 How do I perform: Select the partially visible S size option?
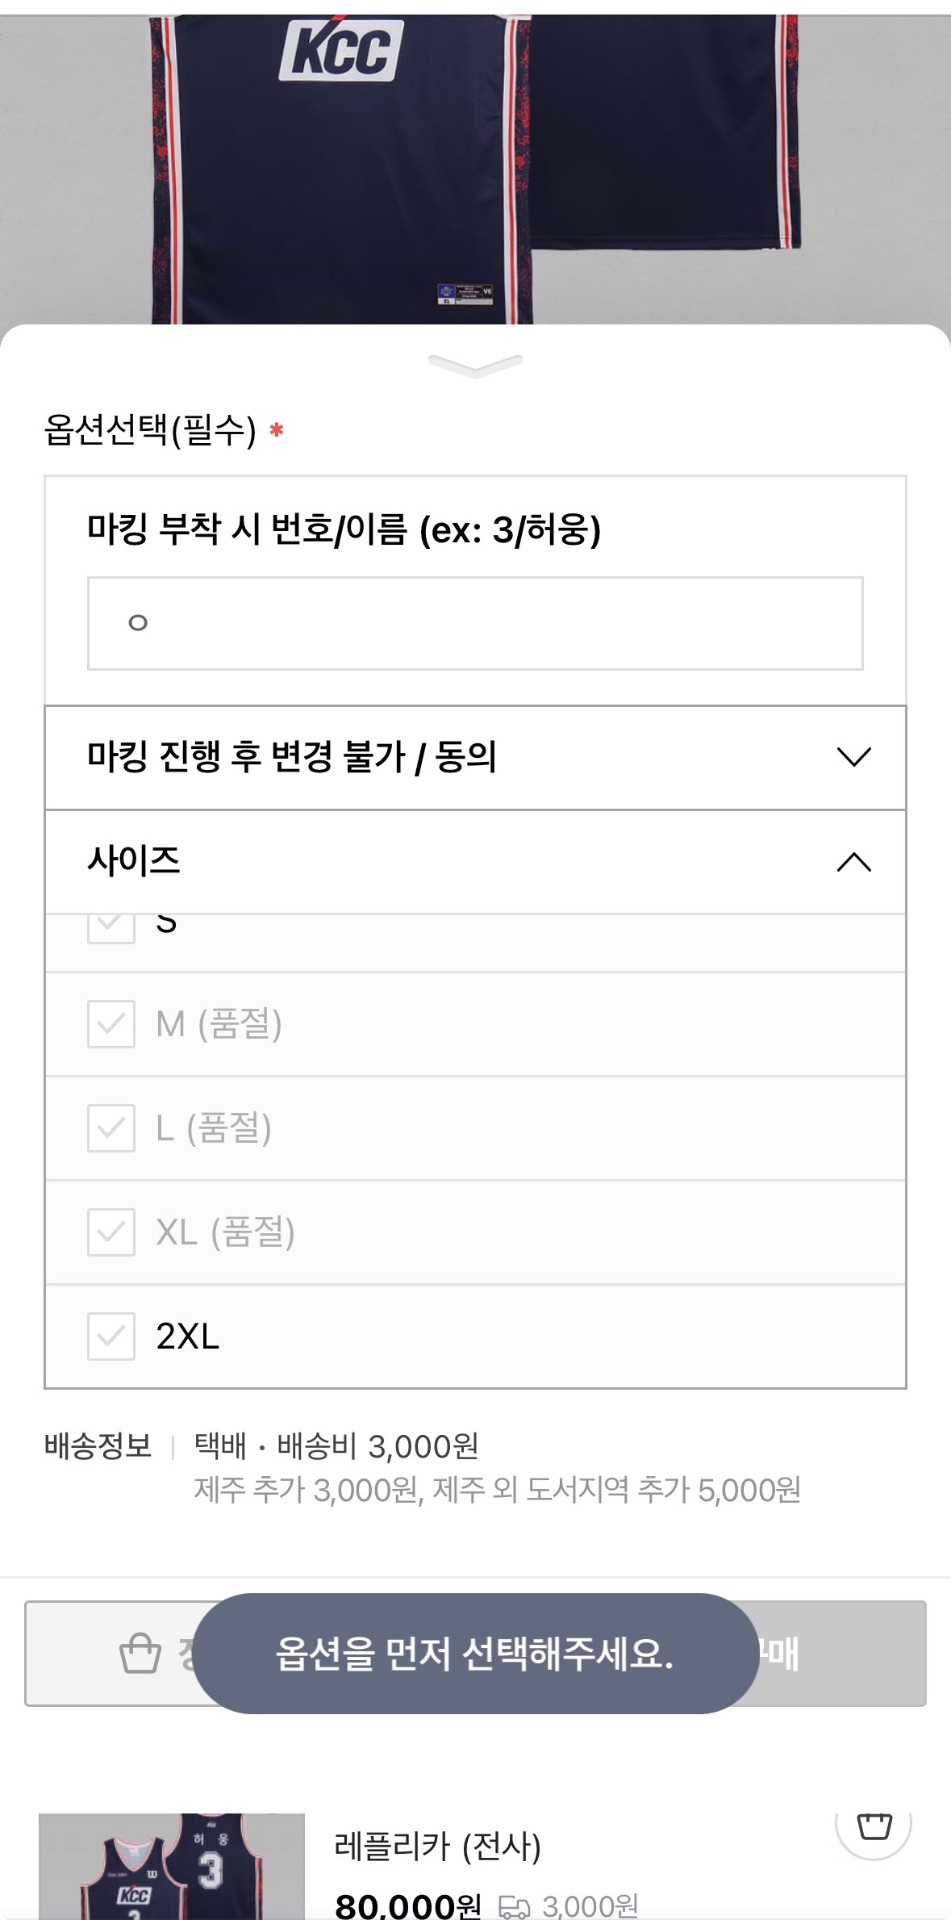click(x=166, y=925)
